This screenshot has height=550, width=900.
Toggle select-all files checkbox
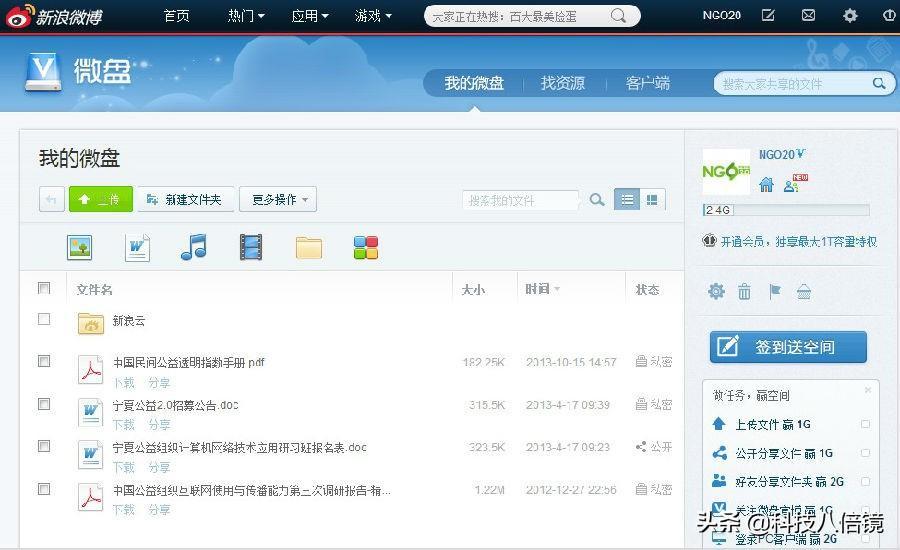(44, 288)
